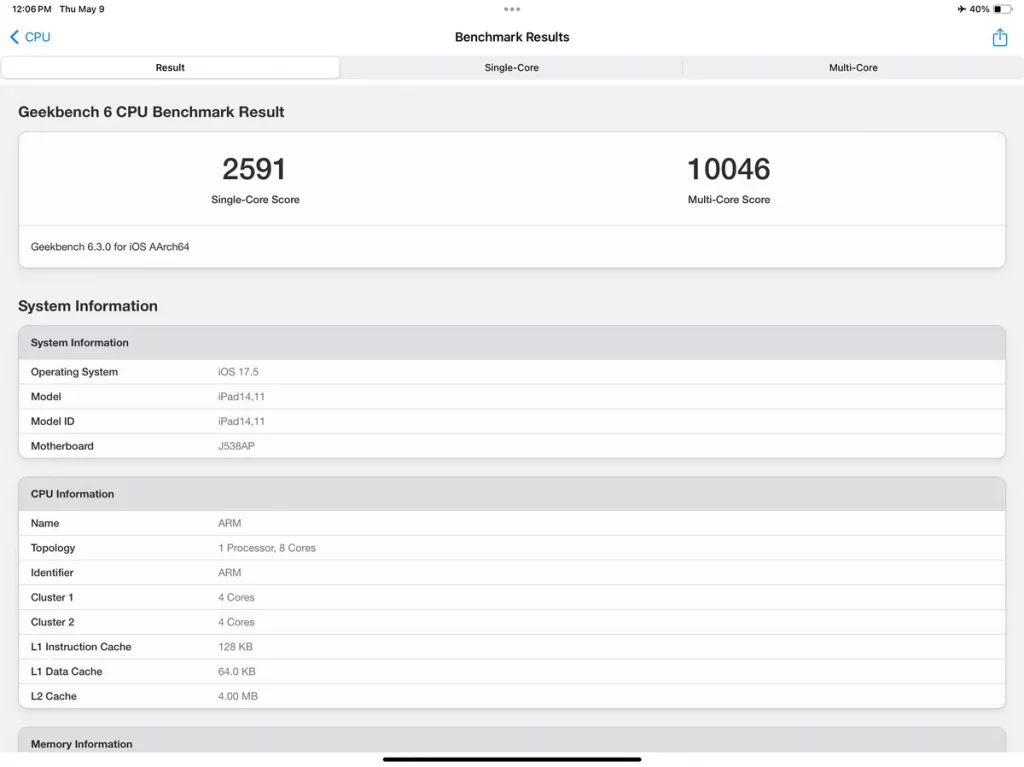This screenshot has width=1024, height=767.
Task: Tap the home indicator bar at the bottom
Action: (x=512, y=760)
